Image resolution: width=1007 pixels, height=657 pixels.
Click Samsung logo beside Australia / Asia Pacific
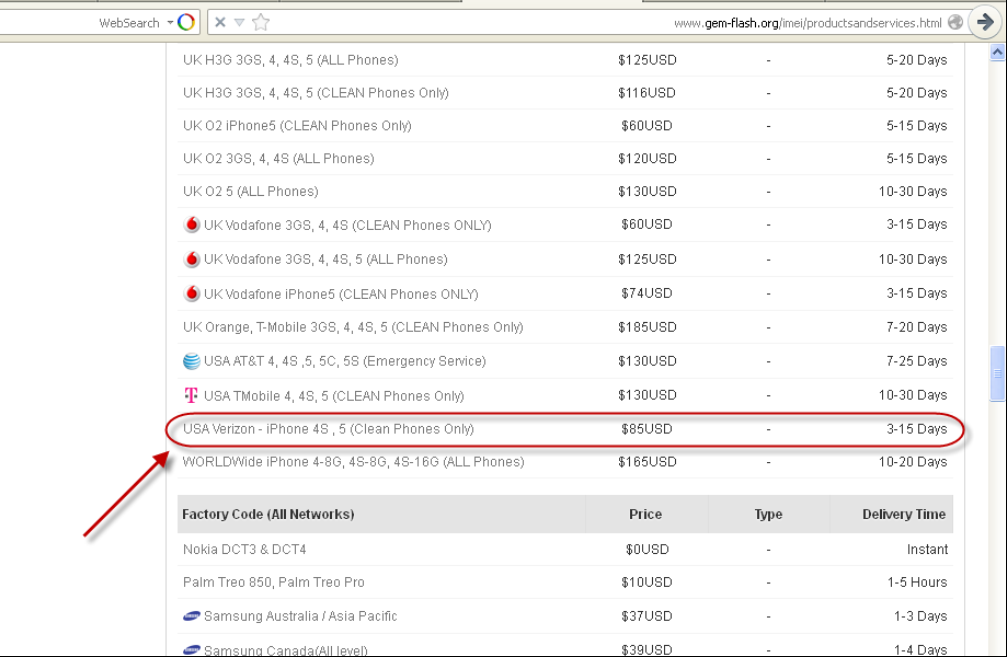[191, 617]
